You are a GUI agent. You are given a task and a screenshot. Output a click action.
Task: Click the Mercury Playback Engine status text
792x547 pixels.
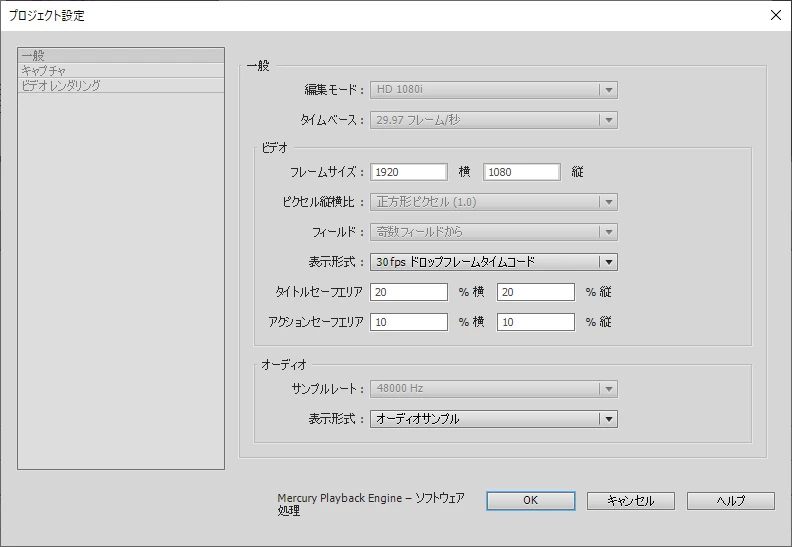point(370,504)
